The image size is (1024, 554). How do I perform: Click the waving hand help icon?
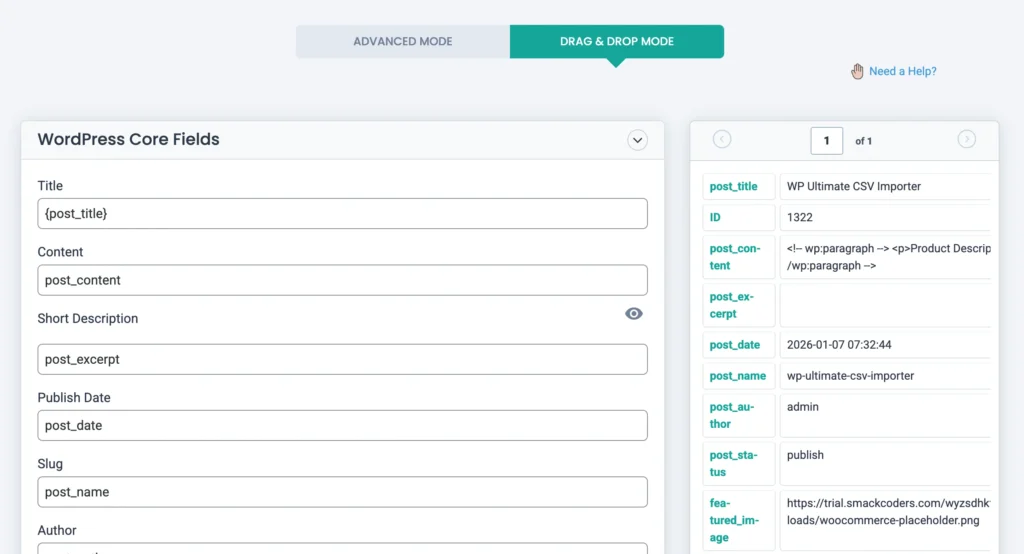tap(857, 71)
